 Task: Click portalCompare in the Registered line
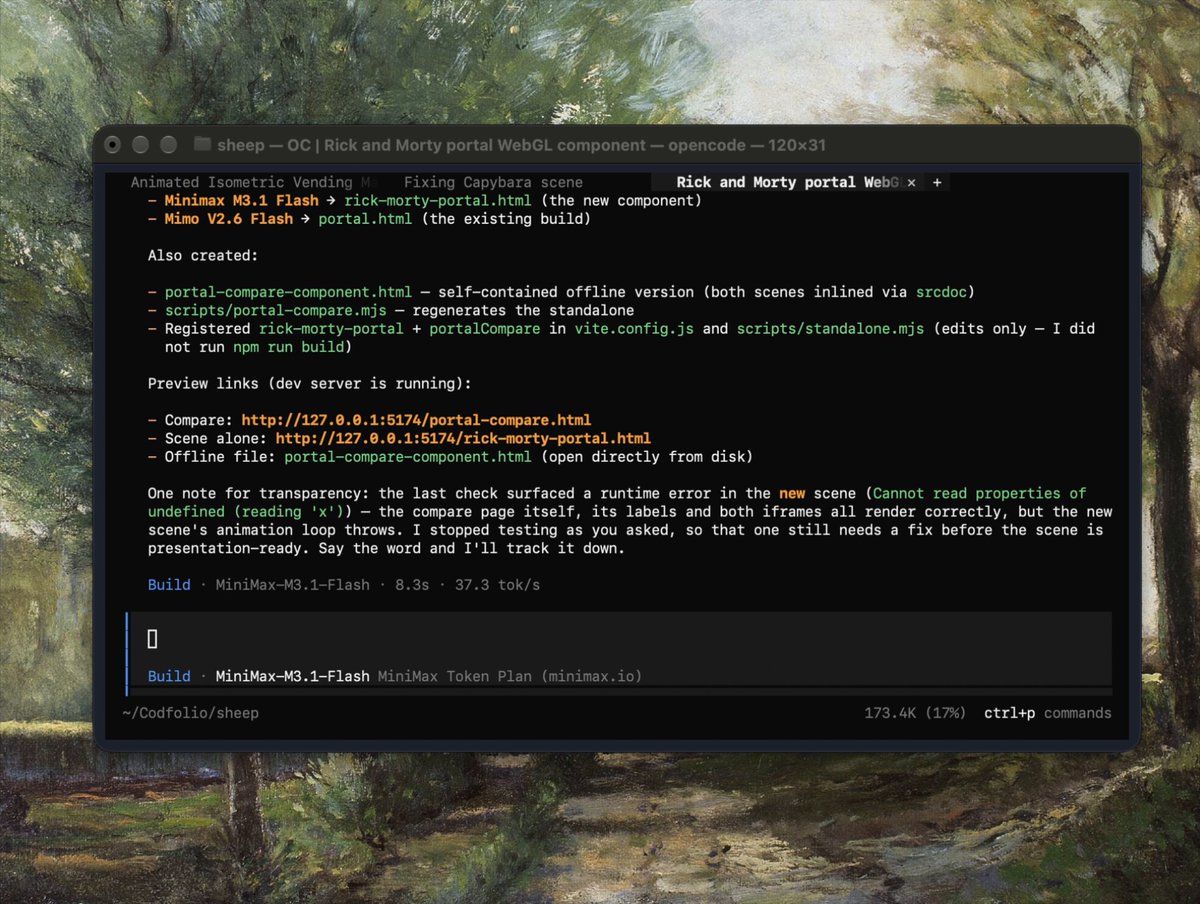pos(484,328)
